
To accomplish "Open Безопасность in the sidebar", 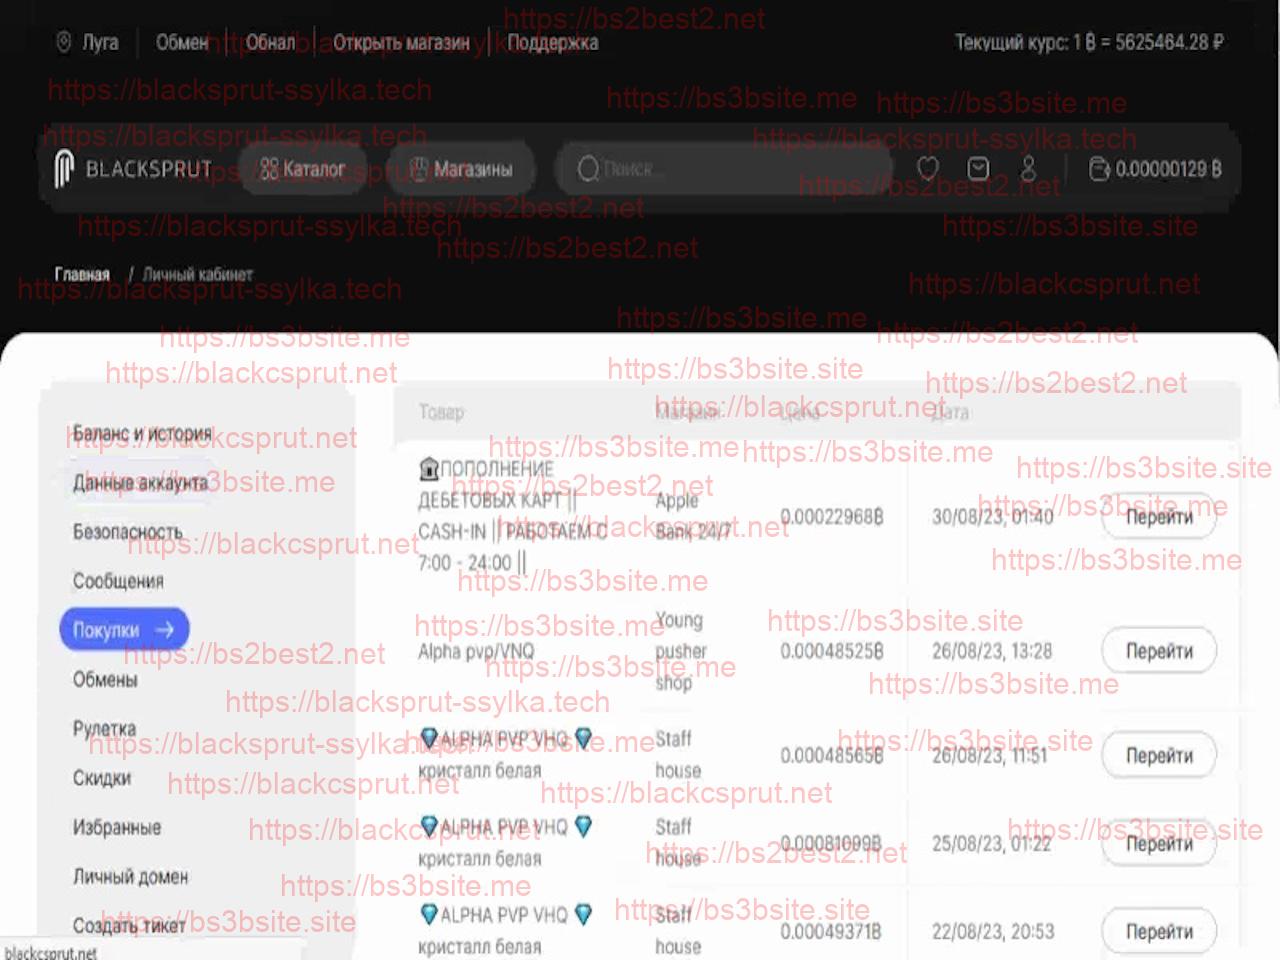I will [x=128, y=532].
